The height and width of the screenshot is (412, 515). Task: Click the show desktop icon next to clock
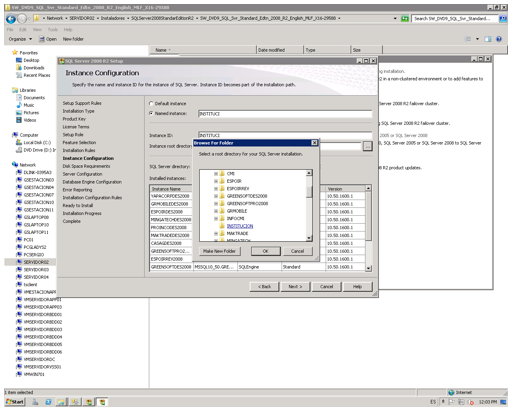(x=503, y=402)
